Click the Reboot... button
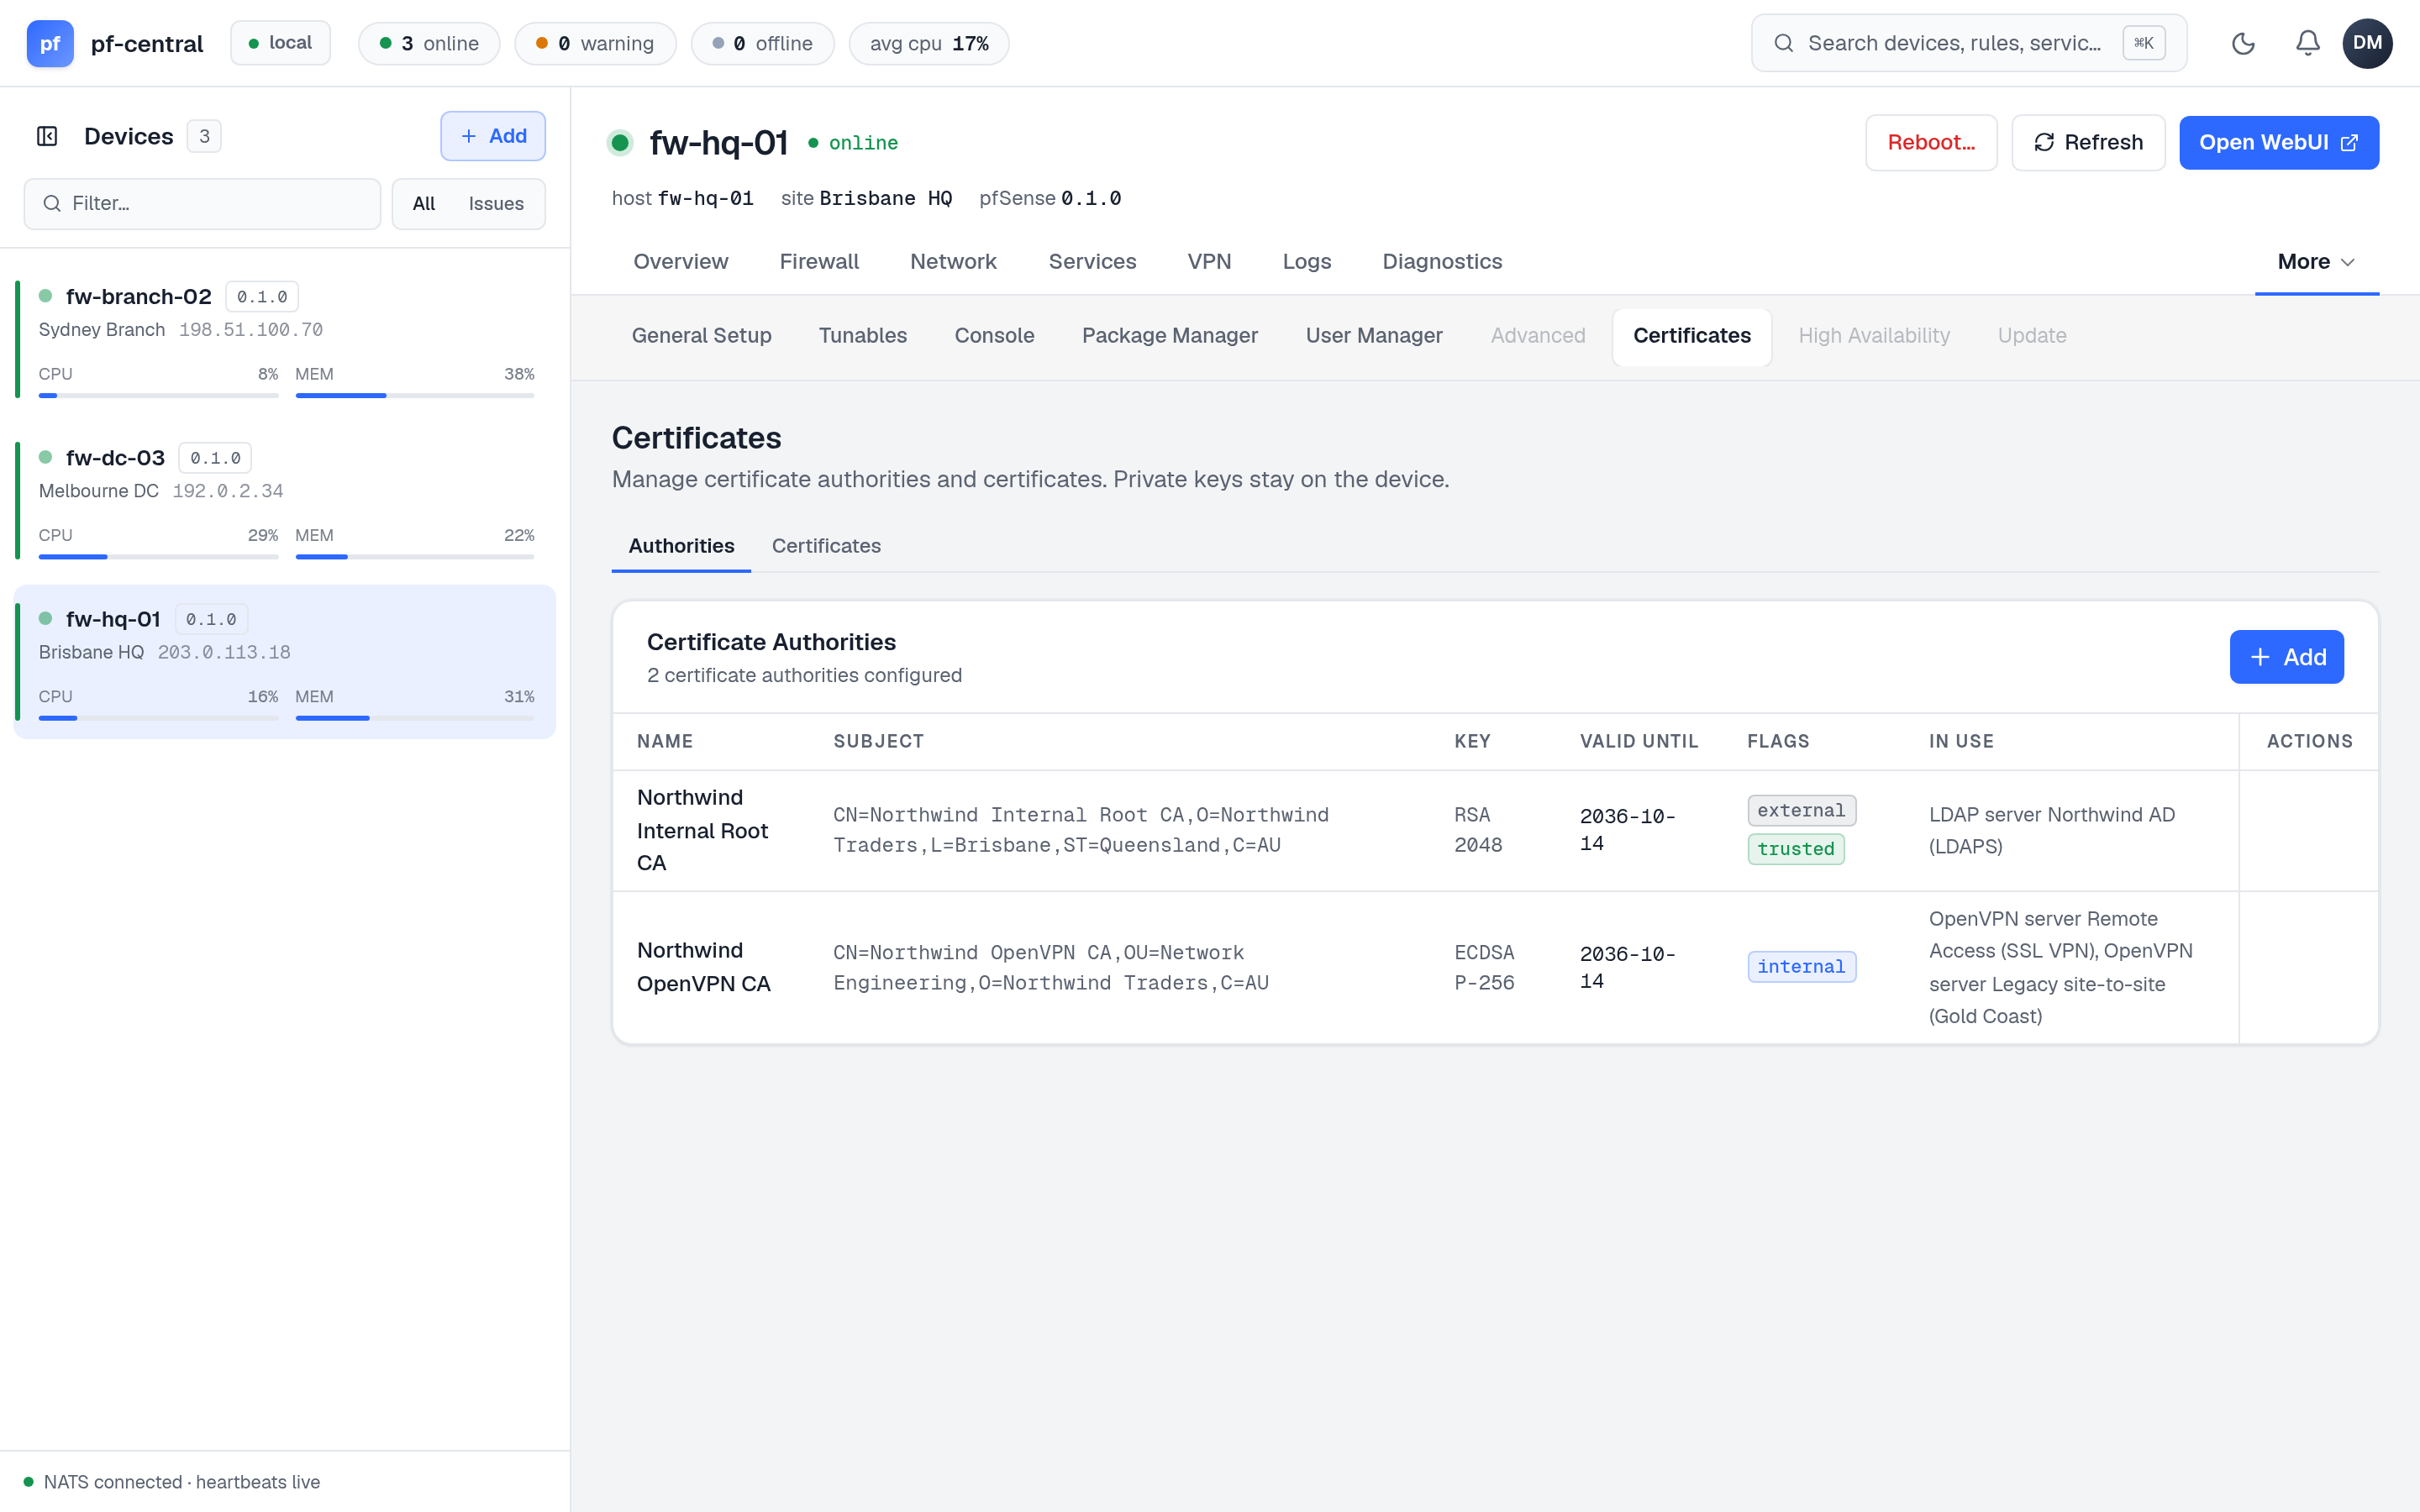This screenshot has height=1512, width=2420. coord(1931,142)
